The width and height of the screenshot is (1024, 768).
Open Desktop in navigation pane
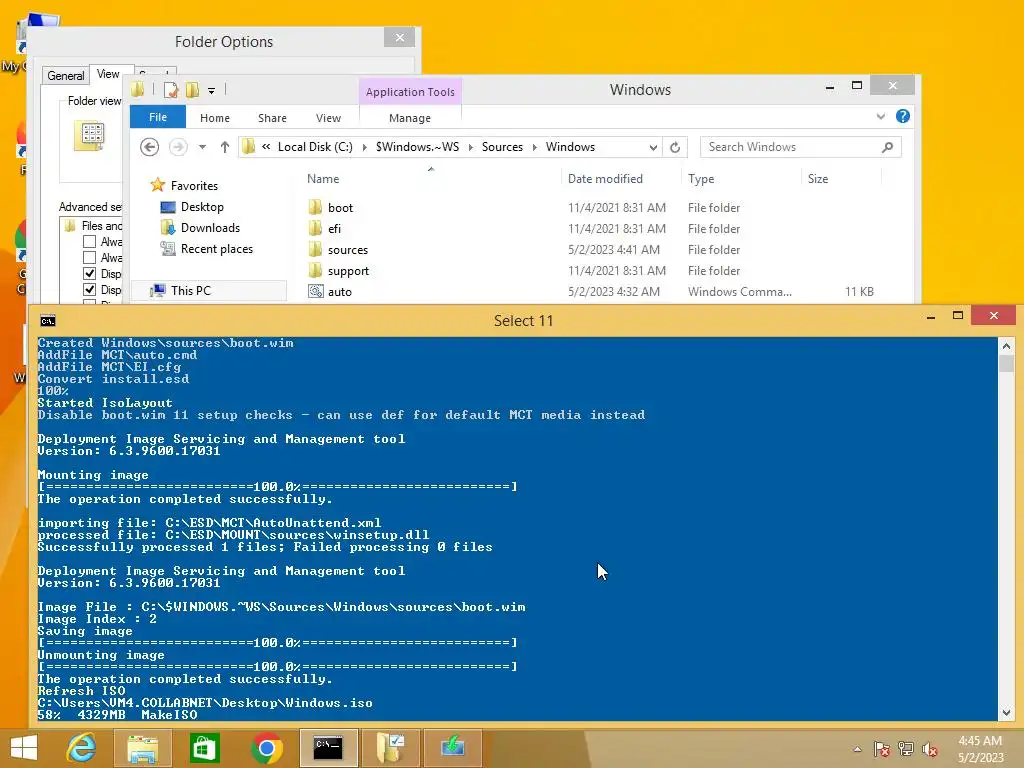[202, 207]
